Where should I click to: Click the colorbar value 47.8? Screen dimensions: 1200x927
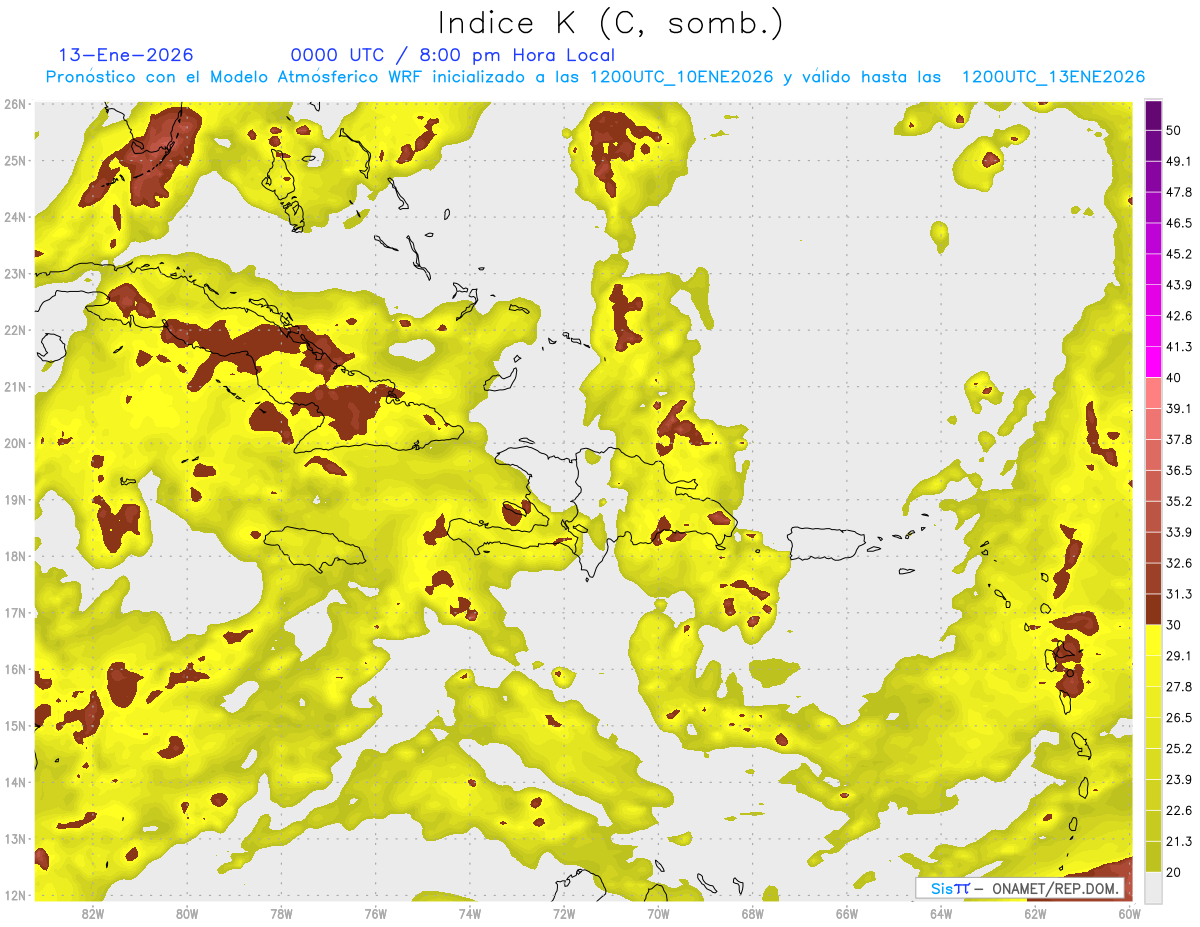pos(1179,192)
